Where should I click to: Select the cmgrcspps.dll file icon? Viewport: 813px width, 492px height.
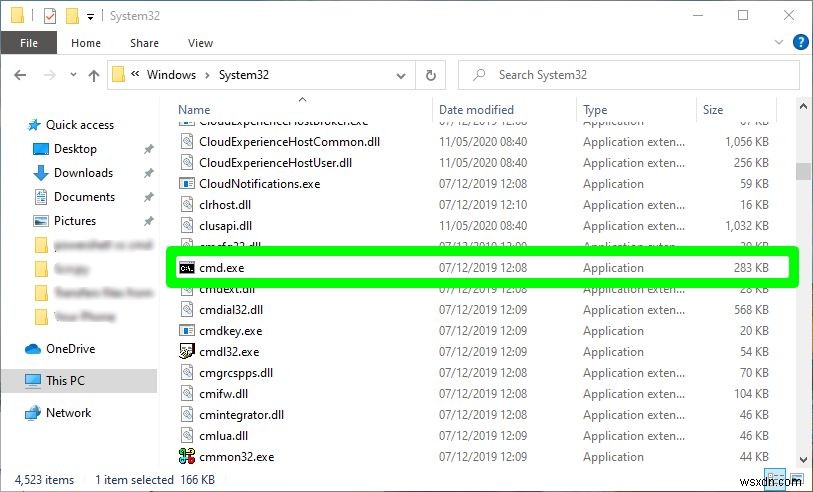click(187, 373)
